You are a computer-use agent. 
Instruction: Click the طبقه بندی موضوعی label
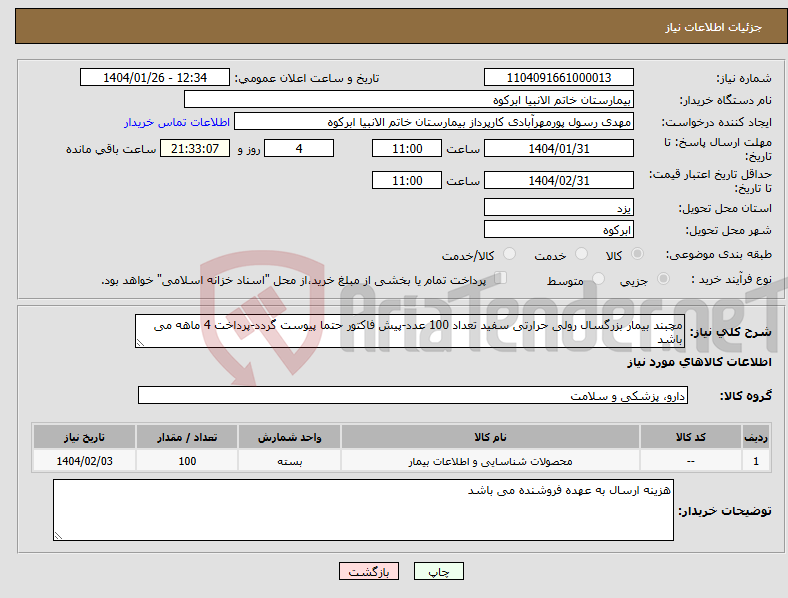tap(719, 254)
